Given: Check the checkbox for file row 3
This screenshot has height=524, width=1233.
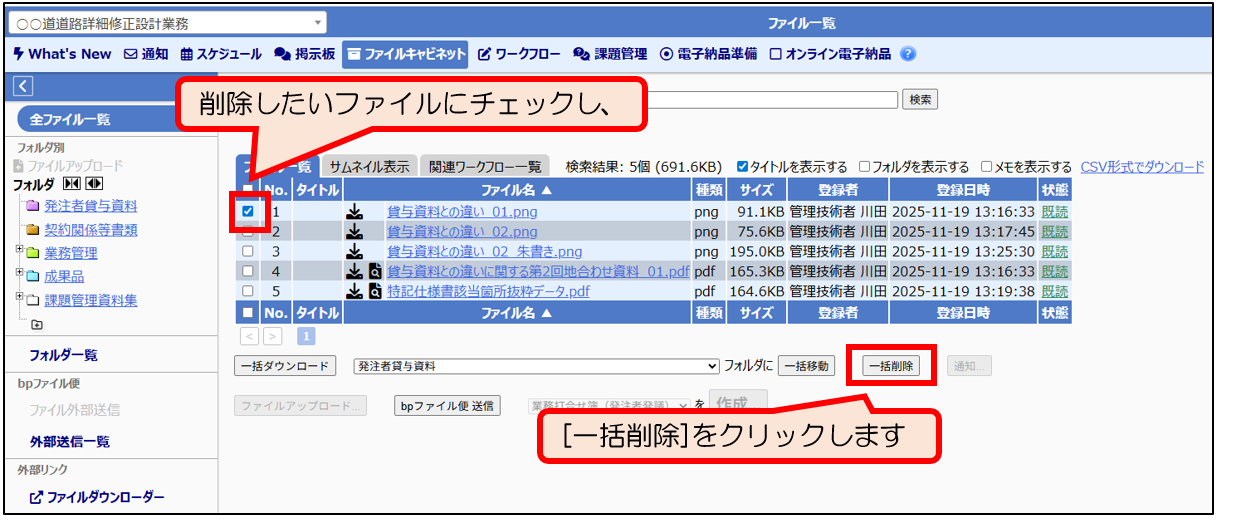Looking at the screenshot, I should tap(248, 252).
